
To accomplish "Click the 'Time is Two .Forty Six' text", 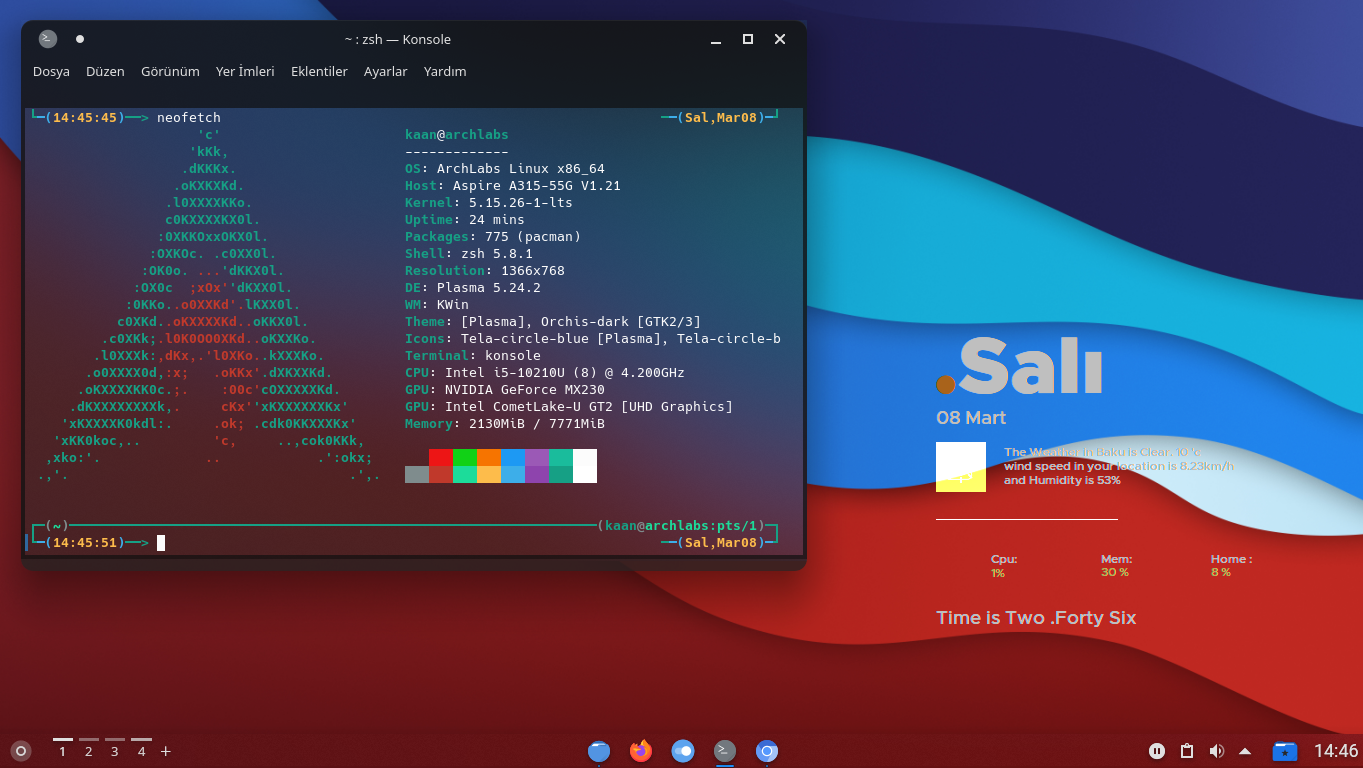I will click(x=1036, y=618).
